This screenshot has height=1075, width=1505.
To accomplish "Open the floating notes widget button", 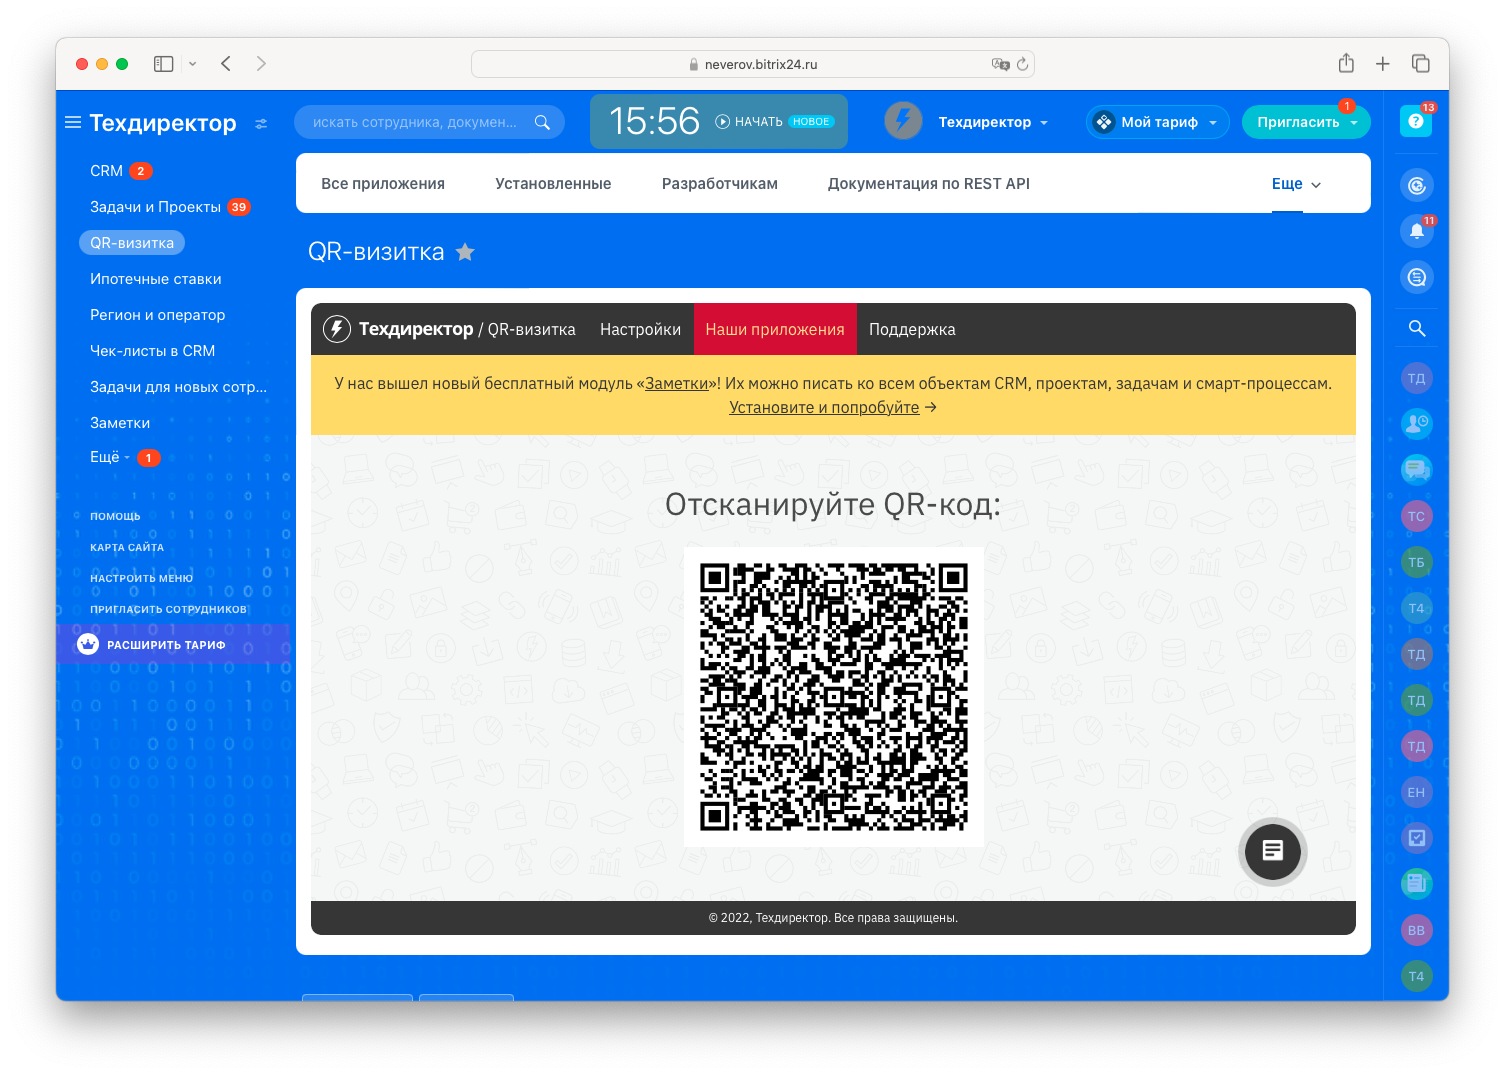I will tap(1272, 851).
